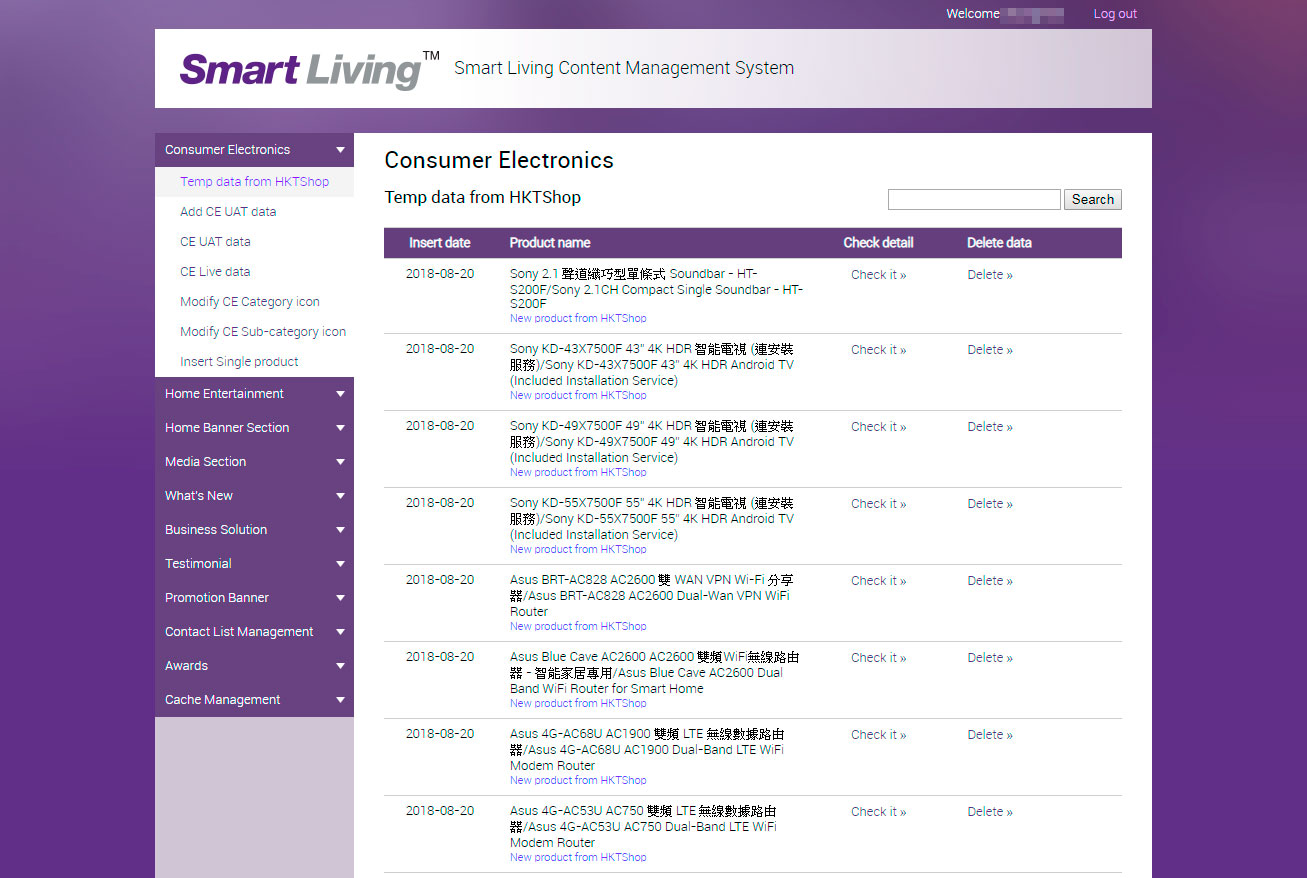Viewport: 1307px width, 878px height.
Task: Open Modify CE Category icon page
Action: [x=250, y=302]
